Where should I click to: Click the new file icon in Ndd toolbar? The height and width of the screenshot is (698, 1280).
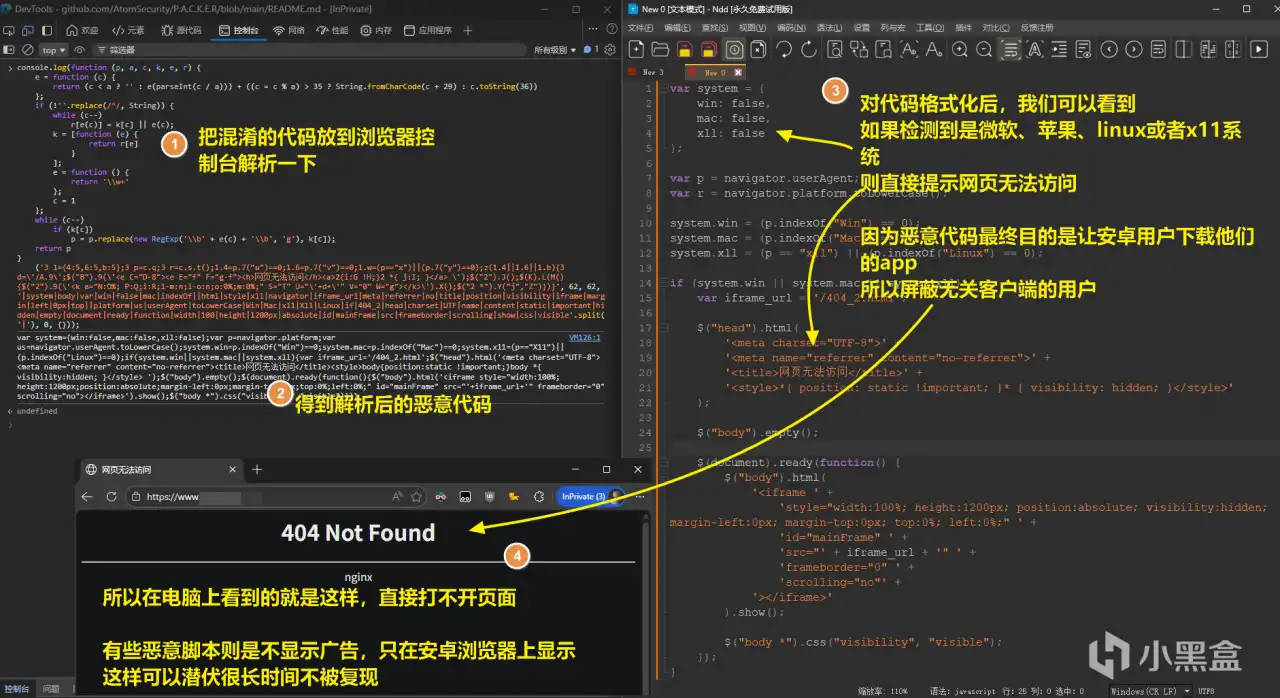click(636, 49)
